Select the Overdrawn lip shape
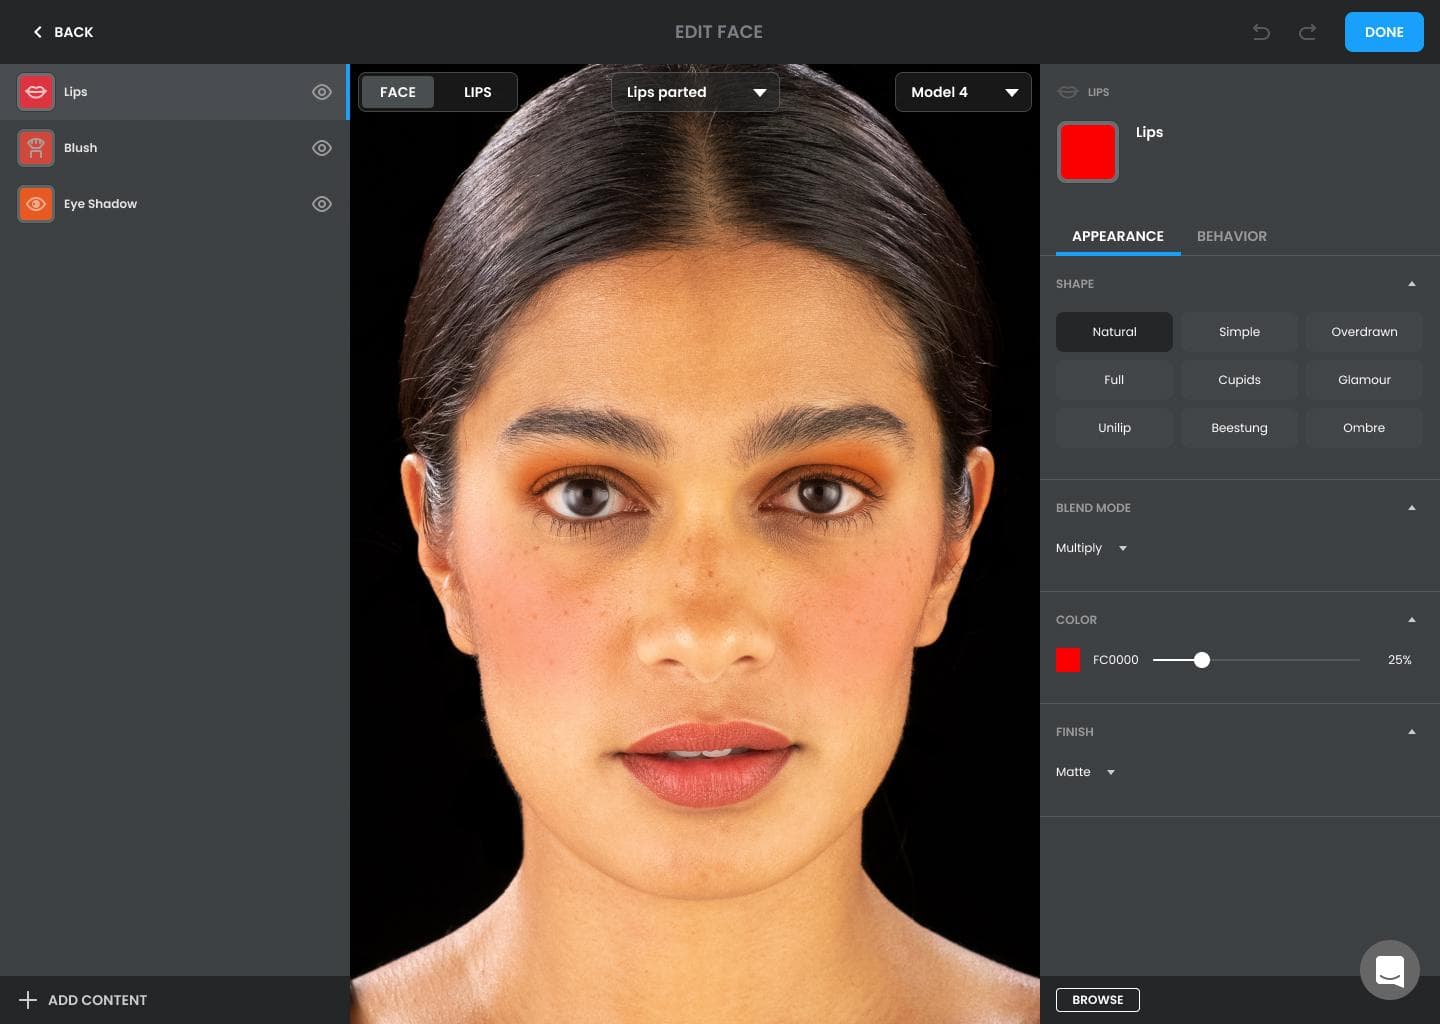1440x1024 pixels. click(x=1363, y=332)
